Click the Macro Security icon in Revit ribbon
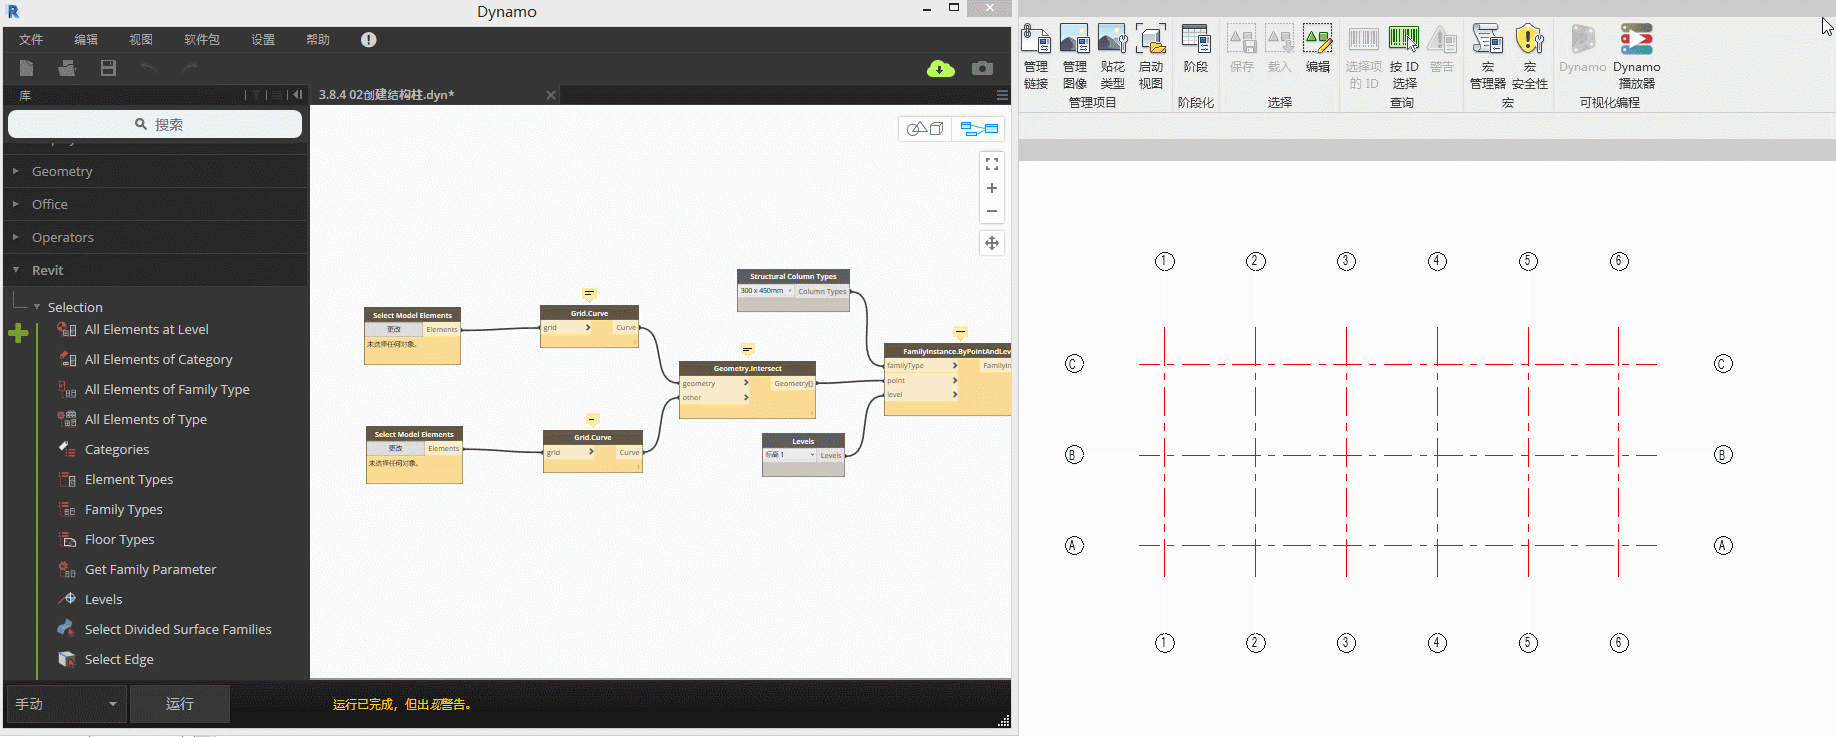The image size is (1836, 737). coord(1530,57)
